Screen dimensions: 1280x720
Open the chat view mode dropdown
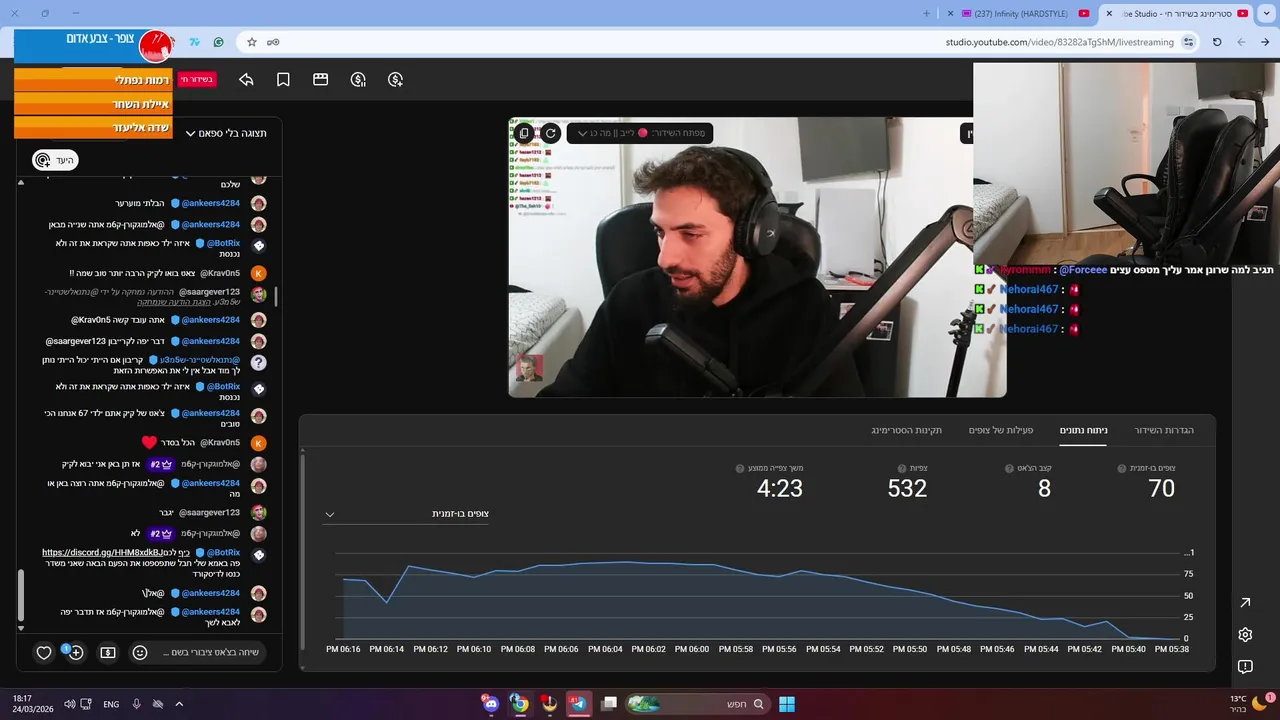click(226, 133)
